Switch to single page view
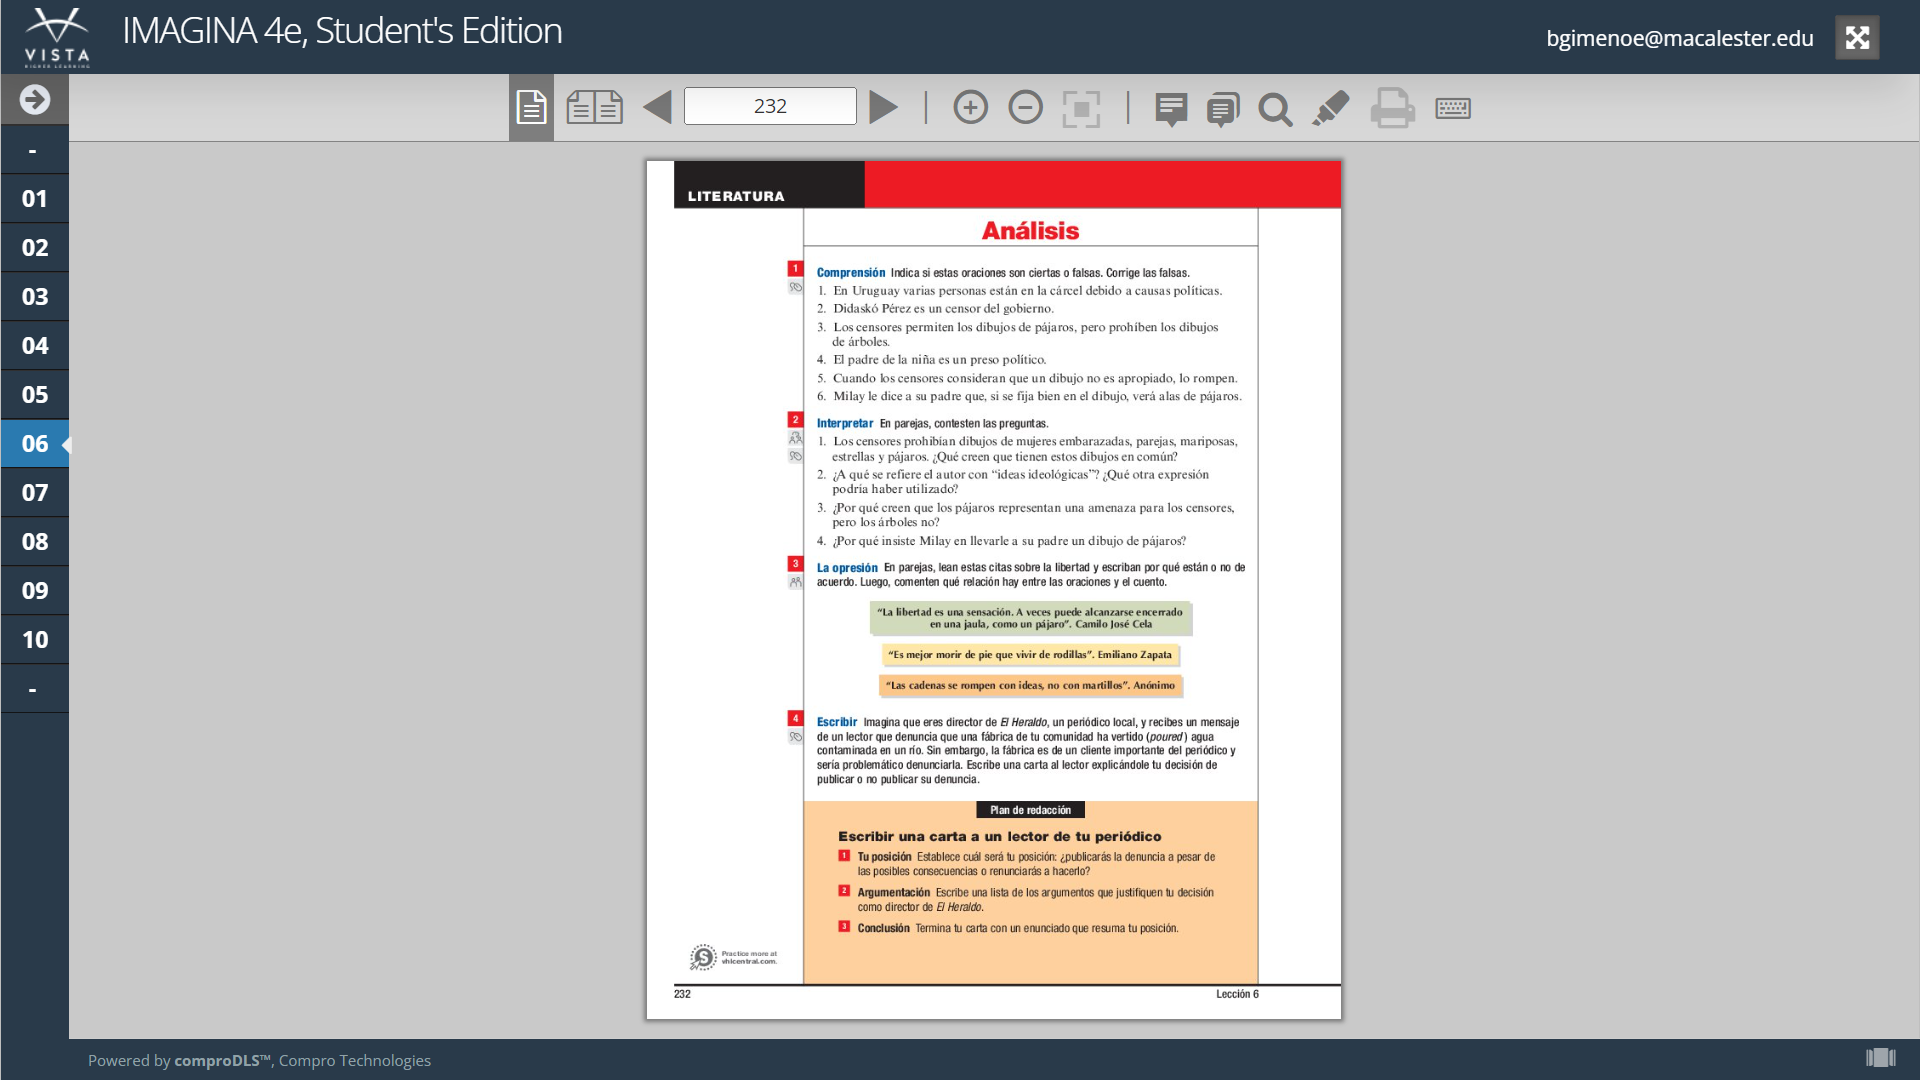1920x1080 pixels. tap(531, 107)
